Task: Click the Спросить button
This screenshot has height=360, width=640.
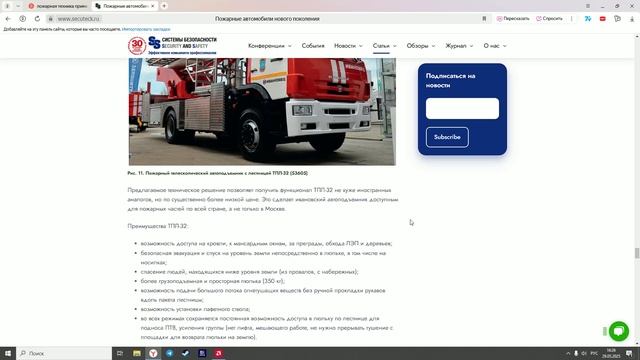Action: click(549, 19)
